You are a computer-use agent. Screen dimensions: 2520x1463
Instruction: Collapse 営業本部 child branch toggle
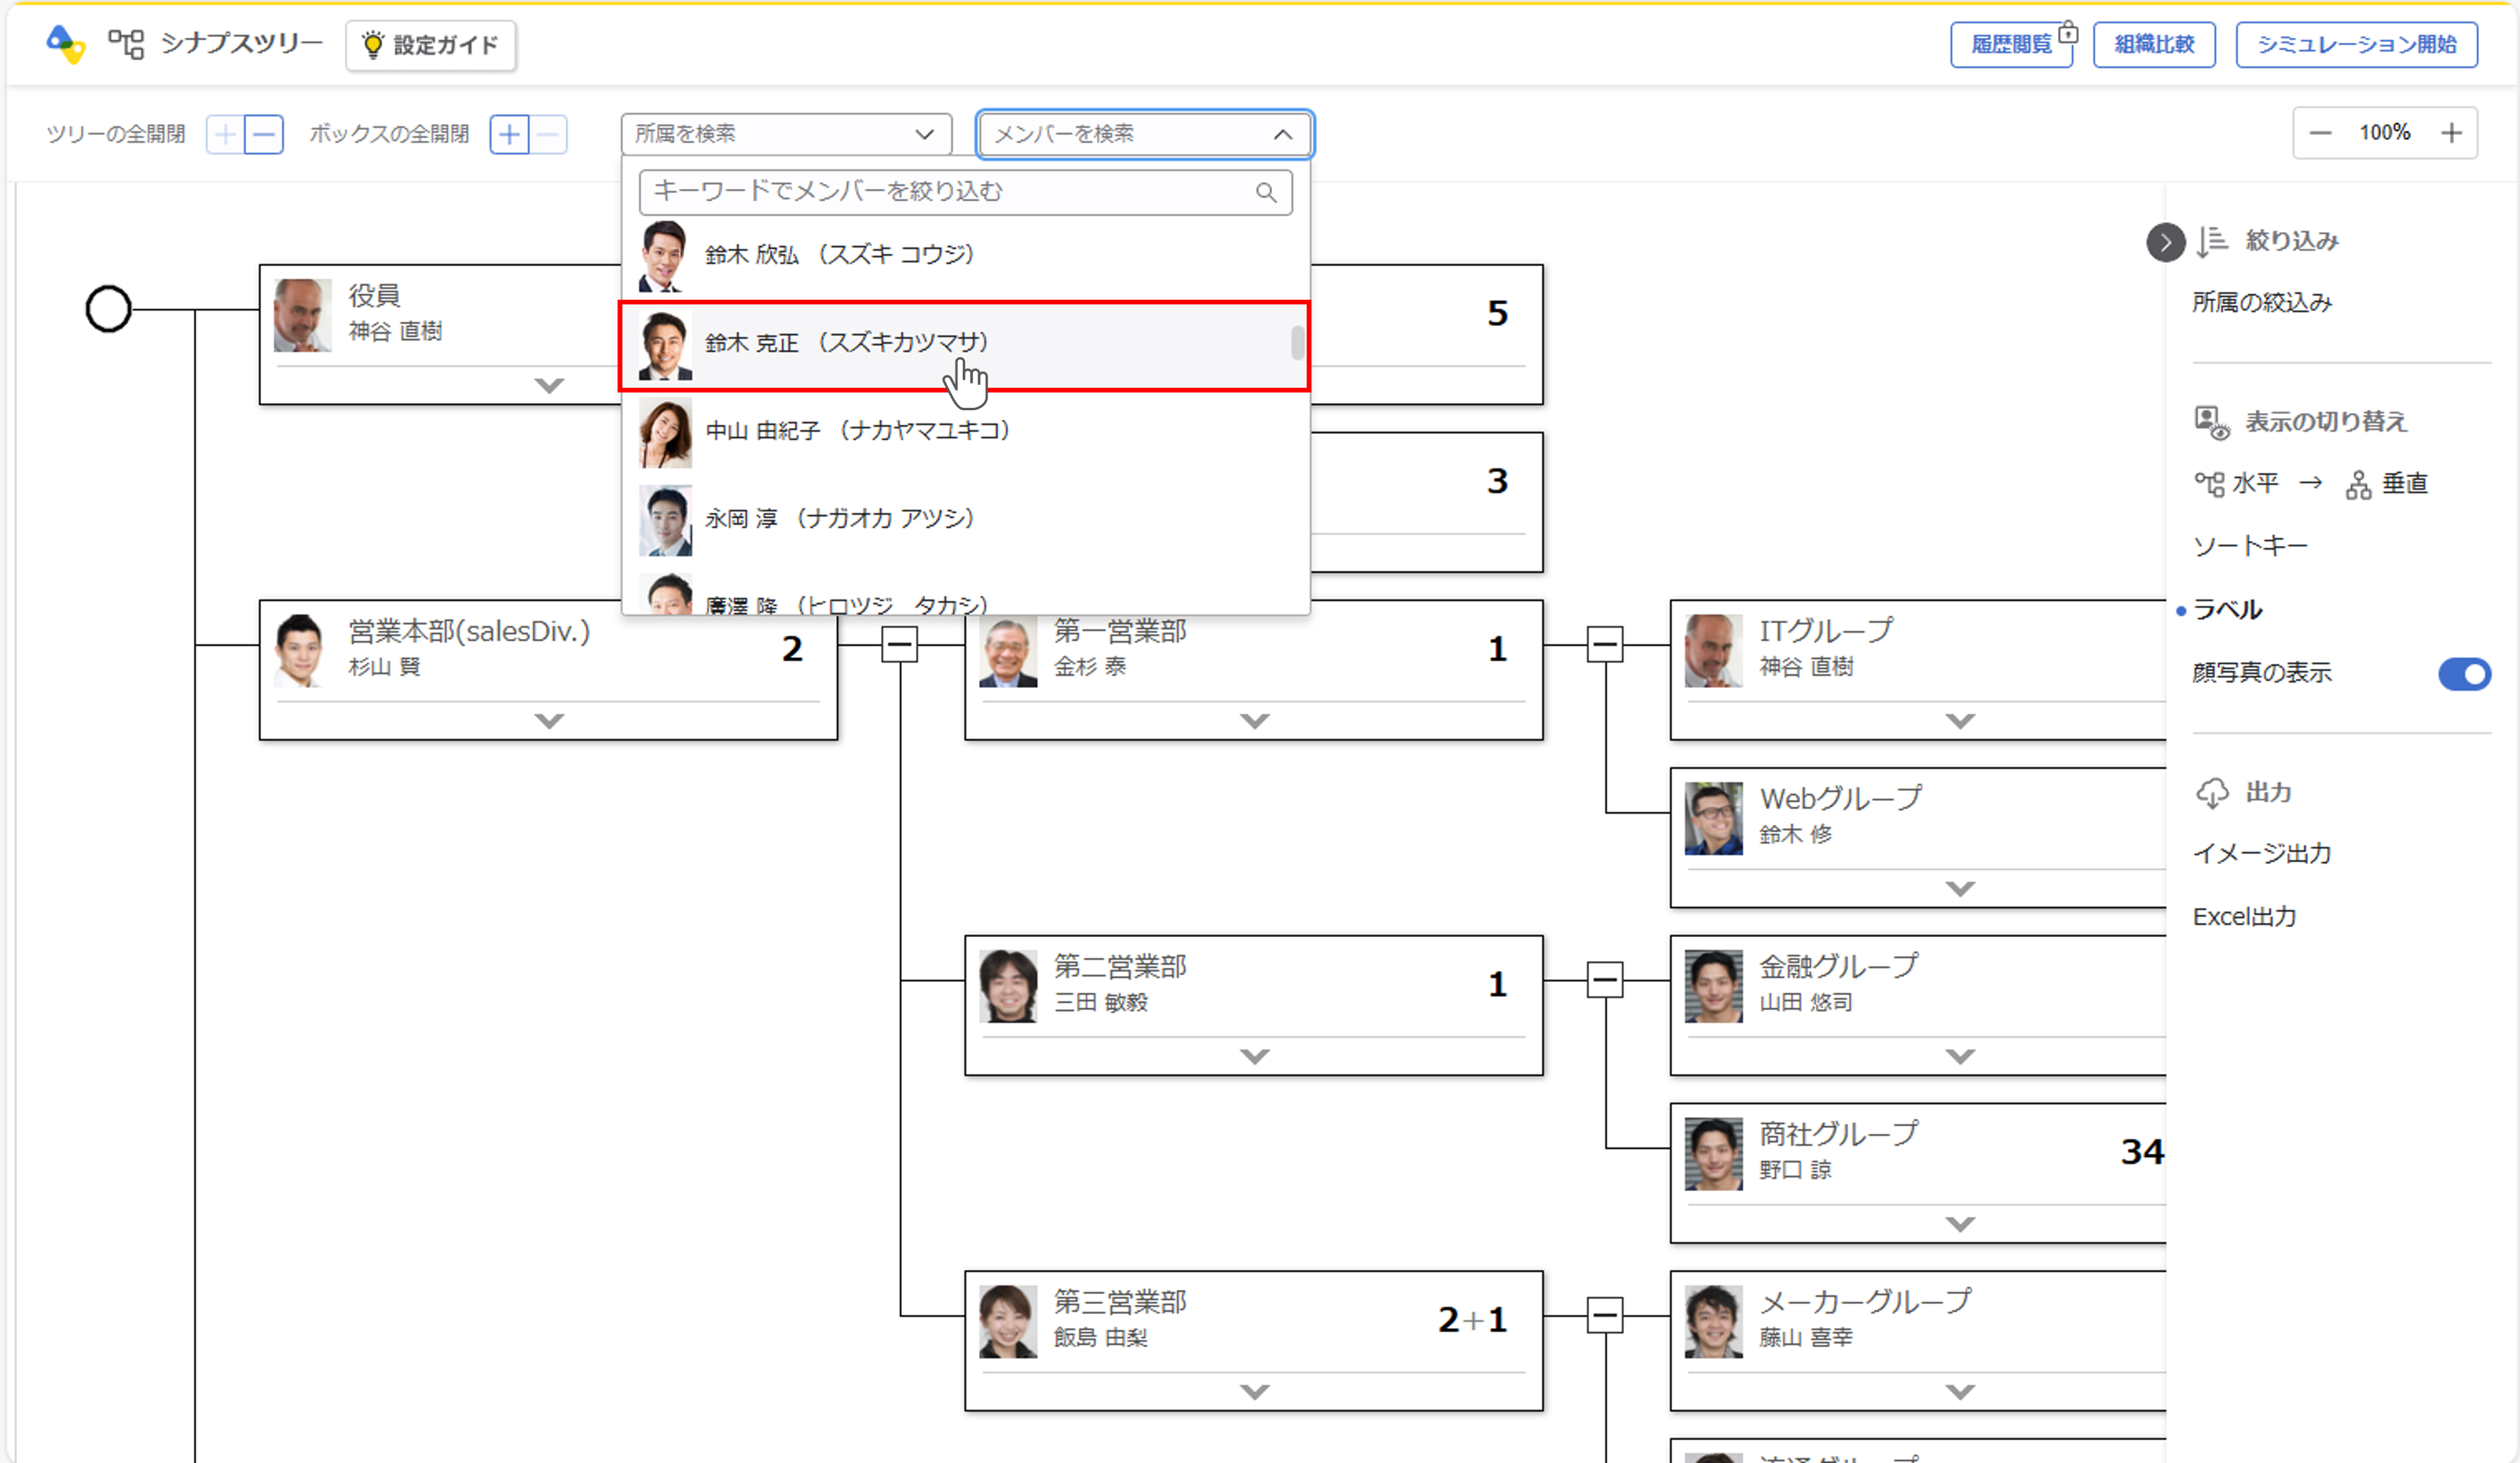click(899, 645)
